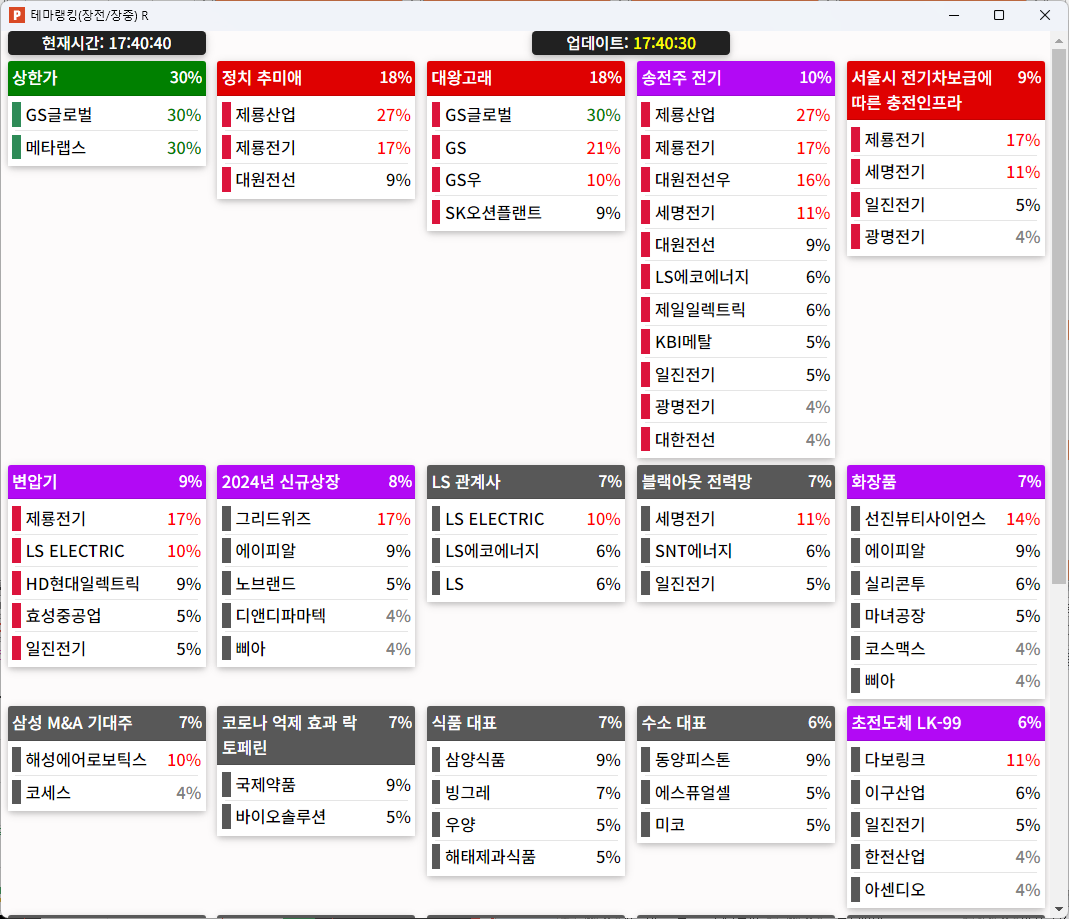The height and width of the screenshot is (919, 1069).
Task: Select the 미코 5% row
Action: (x=736, y=825)
